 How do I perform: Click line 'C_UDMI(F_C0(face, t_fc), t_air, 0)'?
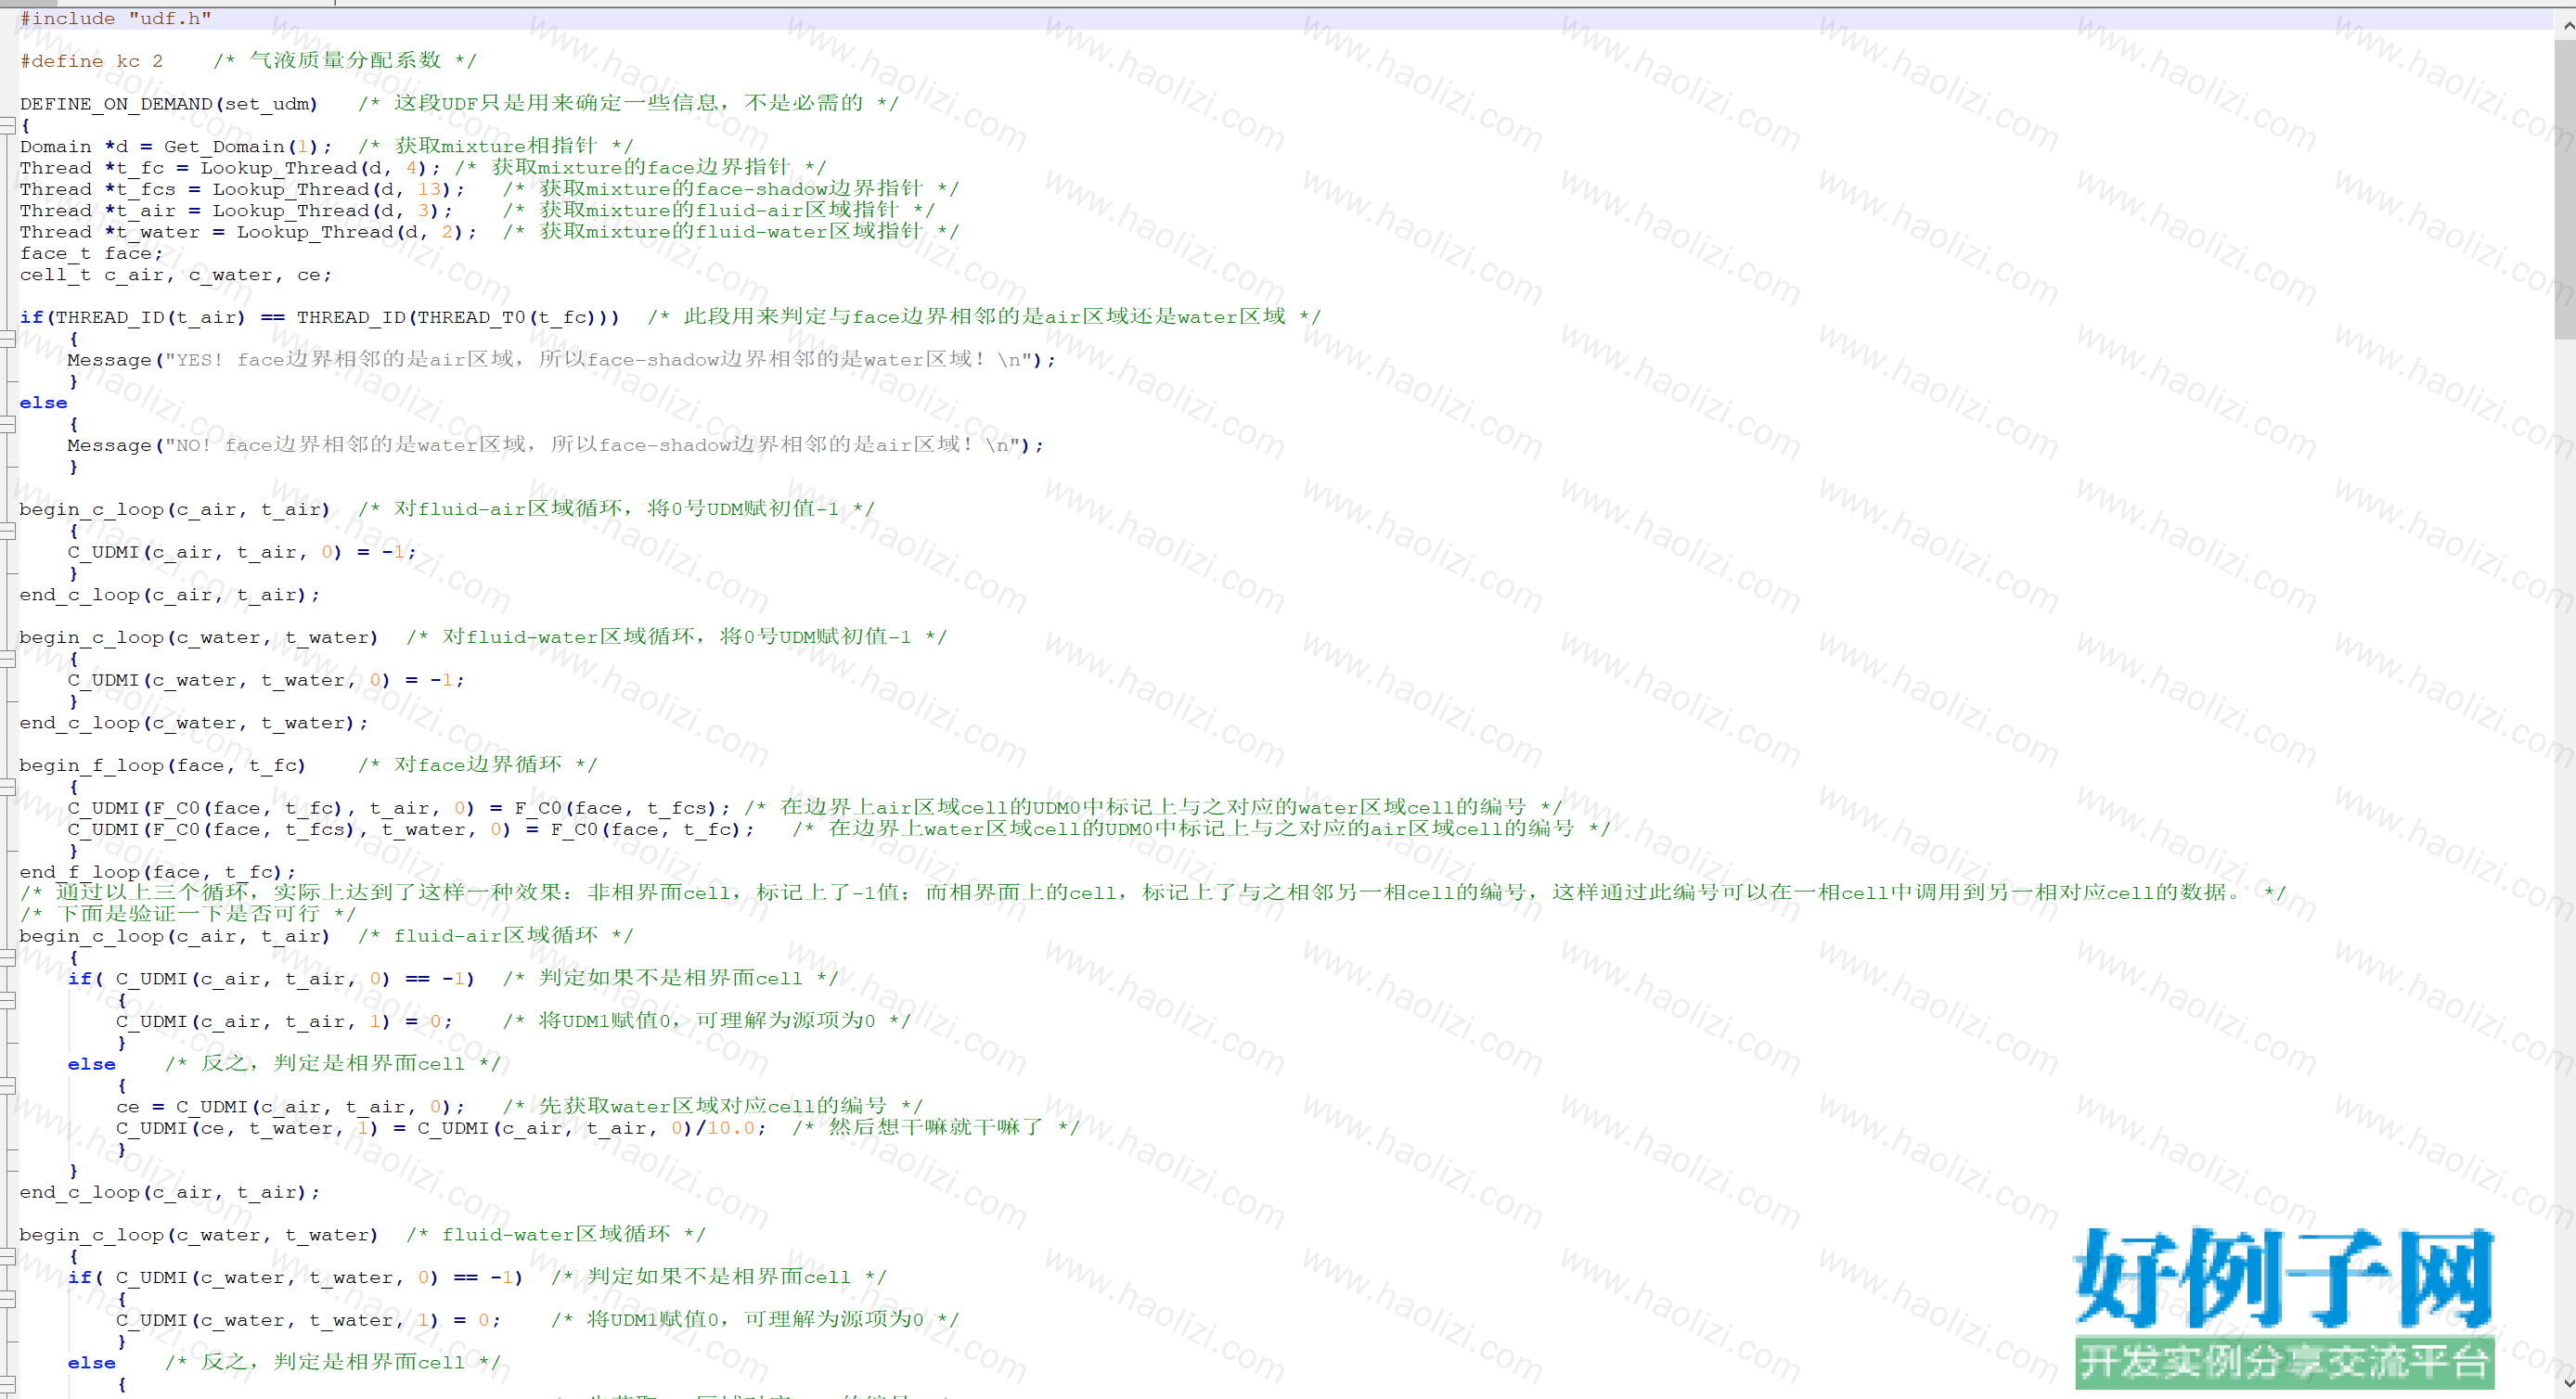coord(398,808)
